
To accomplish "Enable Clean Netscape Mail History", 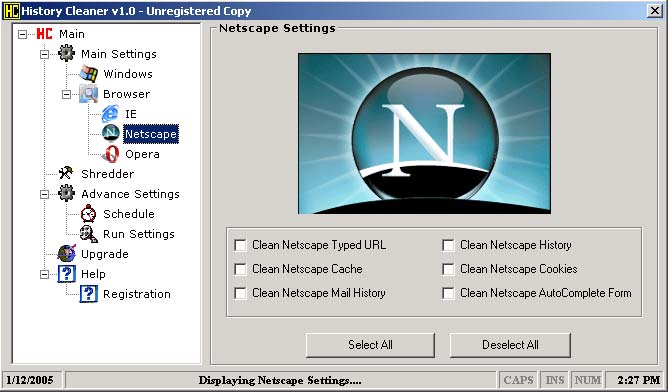I will pyautogui.click(x=240, y=293).
